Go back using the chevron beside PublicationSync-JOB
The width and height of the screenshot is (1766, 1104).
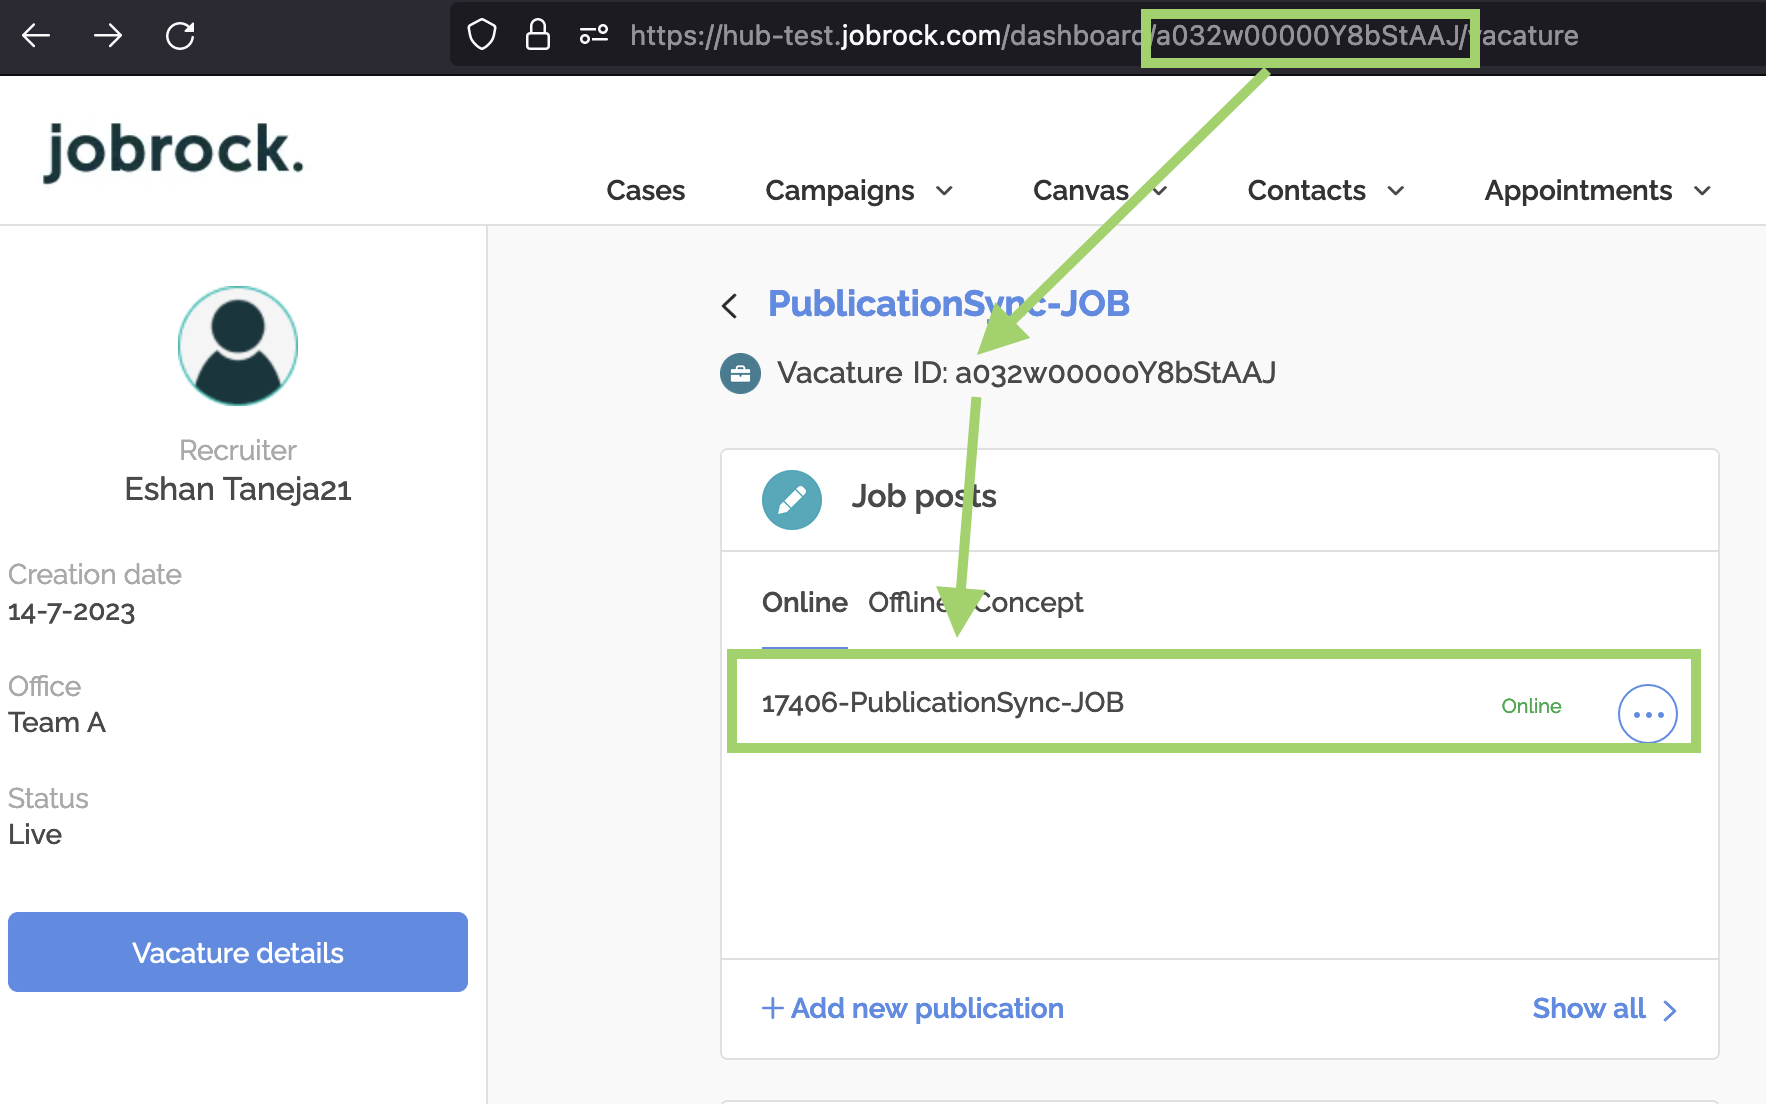click(730, 306)
